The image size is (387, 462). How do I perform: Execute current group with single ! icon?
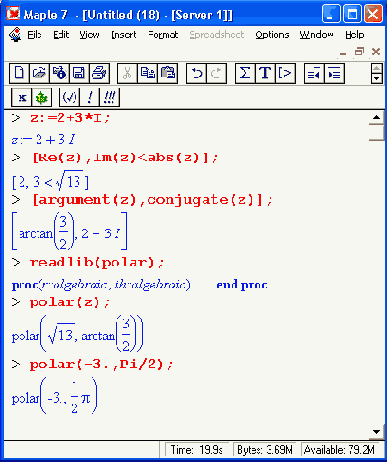point(89,97)
